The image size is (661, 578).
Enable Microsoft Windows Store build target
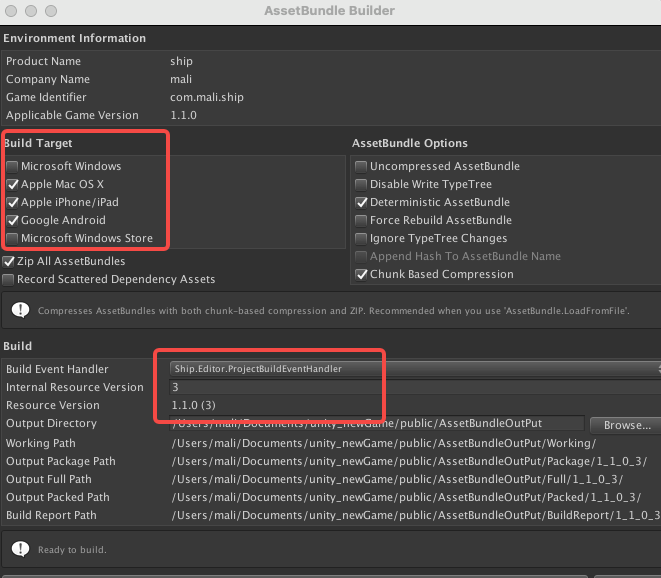pyautogui.click(x=12, y=239)
